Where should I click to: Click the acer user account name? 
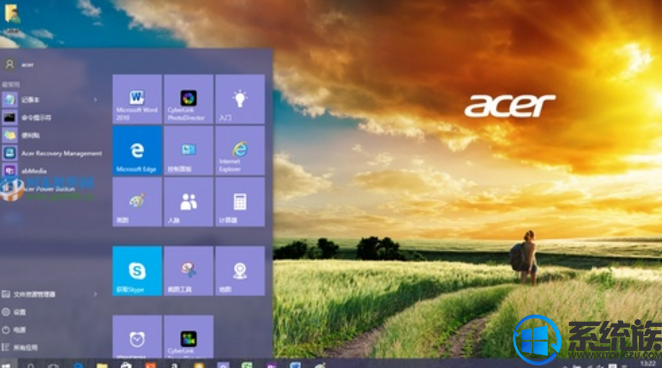pos(28,65)
